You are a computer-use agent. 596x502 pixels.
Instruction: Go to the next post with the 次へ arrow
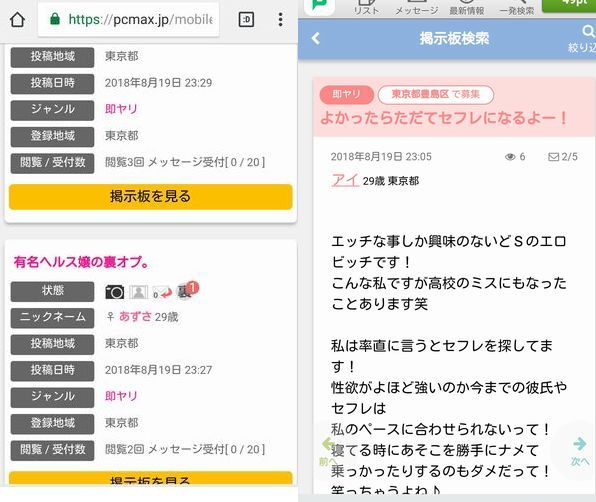pyautogui.click(x=579, y=451)
